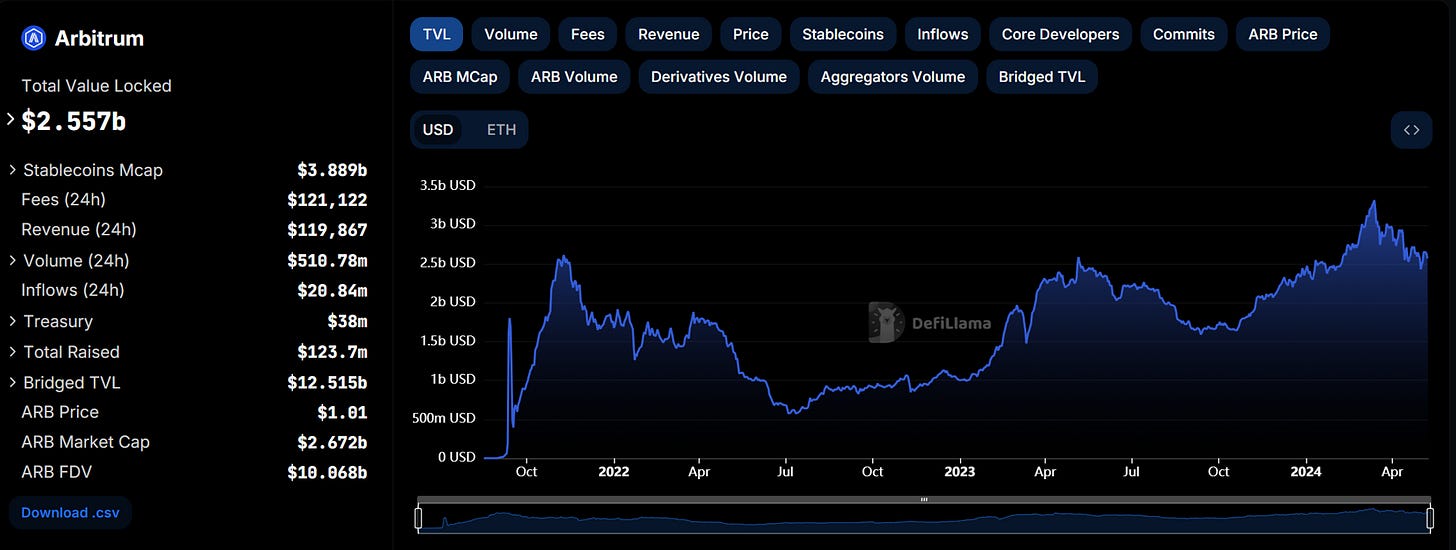Click the $20.84m inflows value
The image size is (1456, 550).
pyautogui.click(x=332, y=290)
